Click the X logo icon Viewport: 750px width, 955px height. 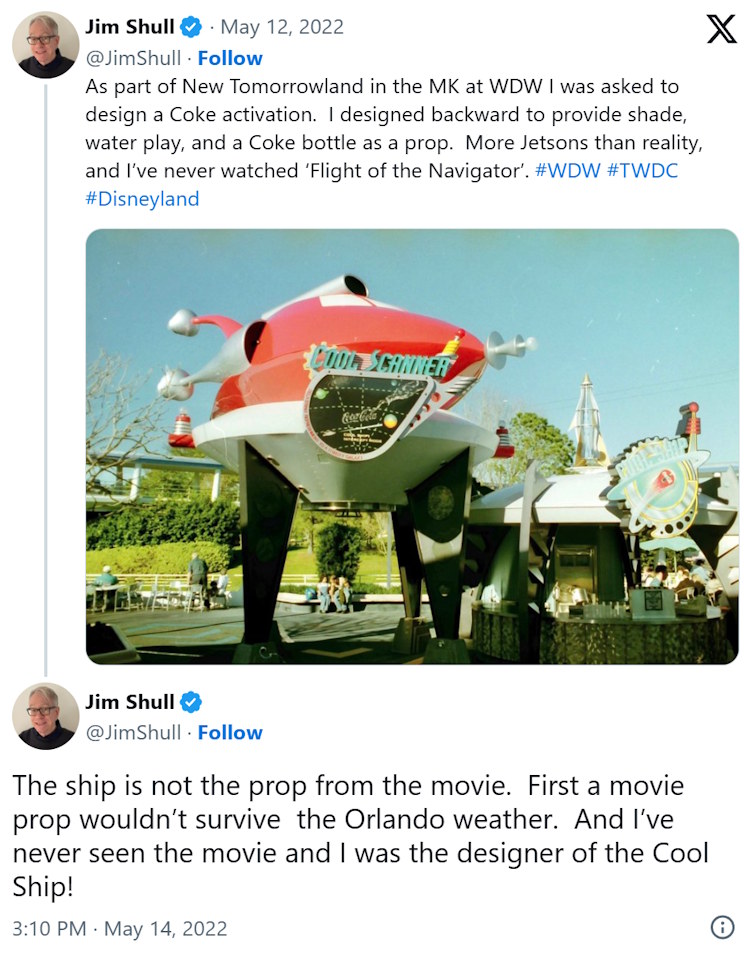click(720, 29)
